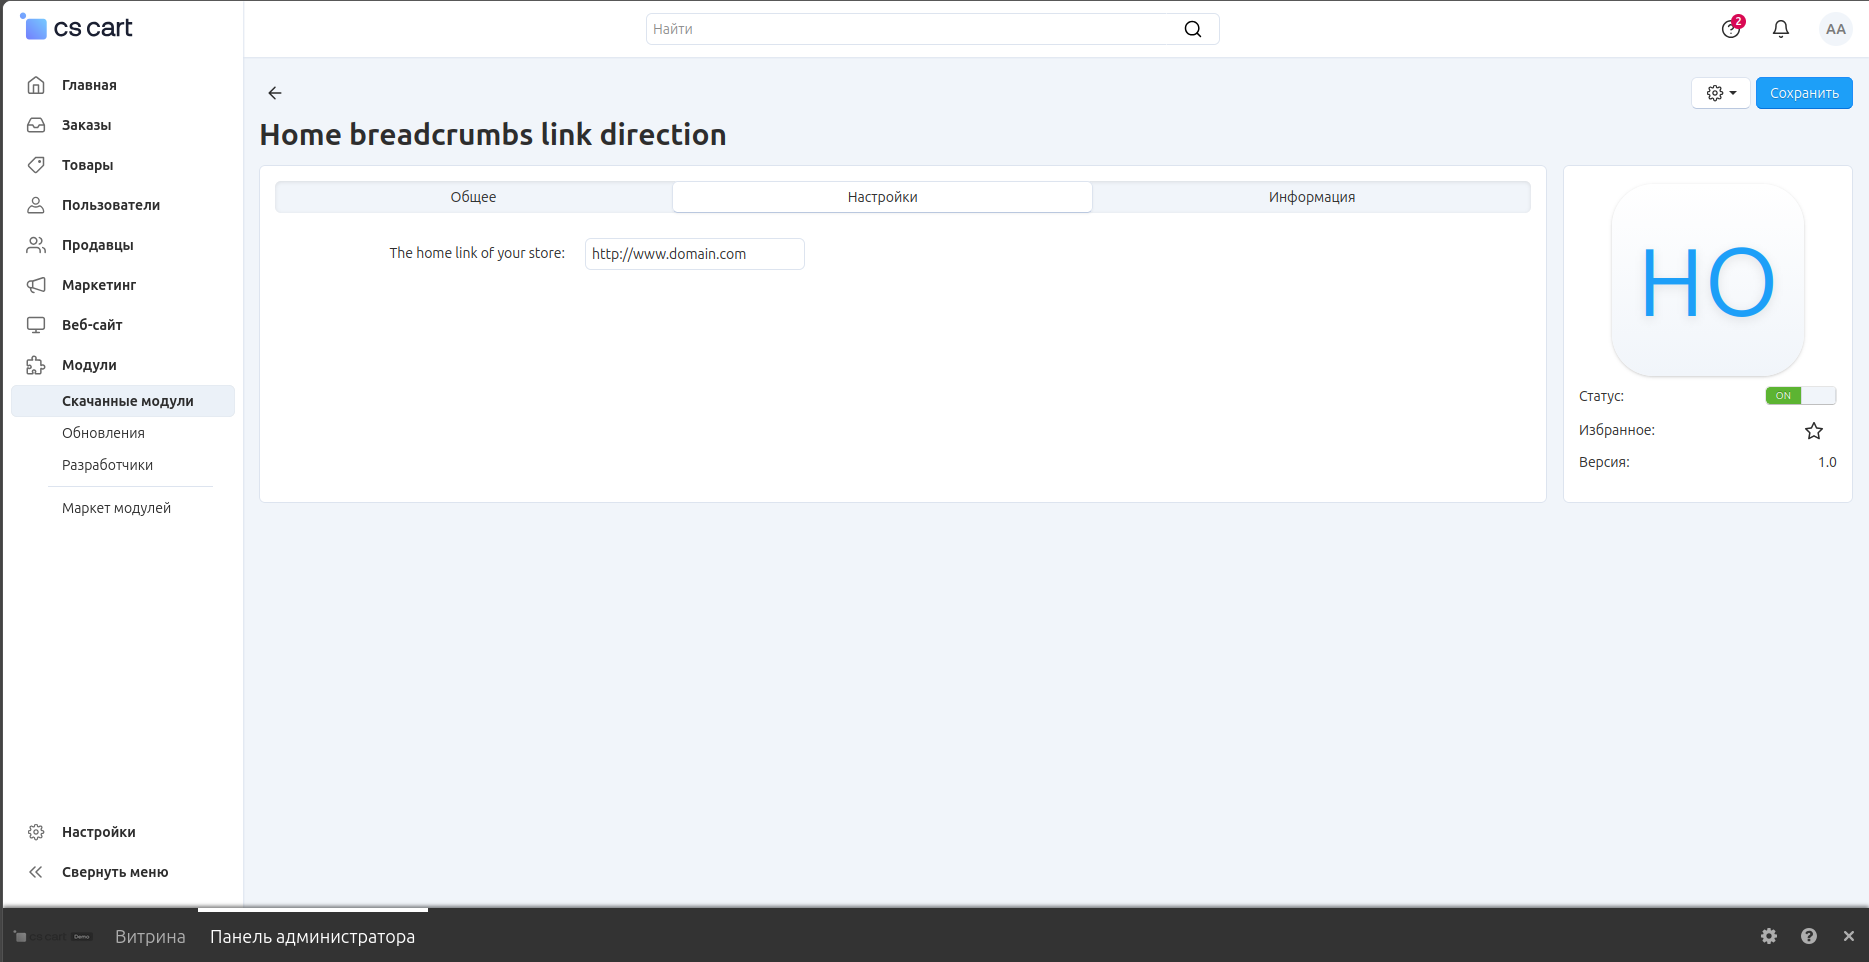Collapse the menu via Свернуть меню
The height and width of the screenshot is (962, 1869).
(x=114, y=872)
